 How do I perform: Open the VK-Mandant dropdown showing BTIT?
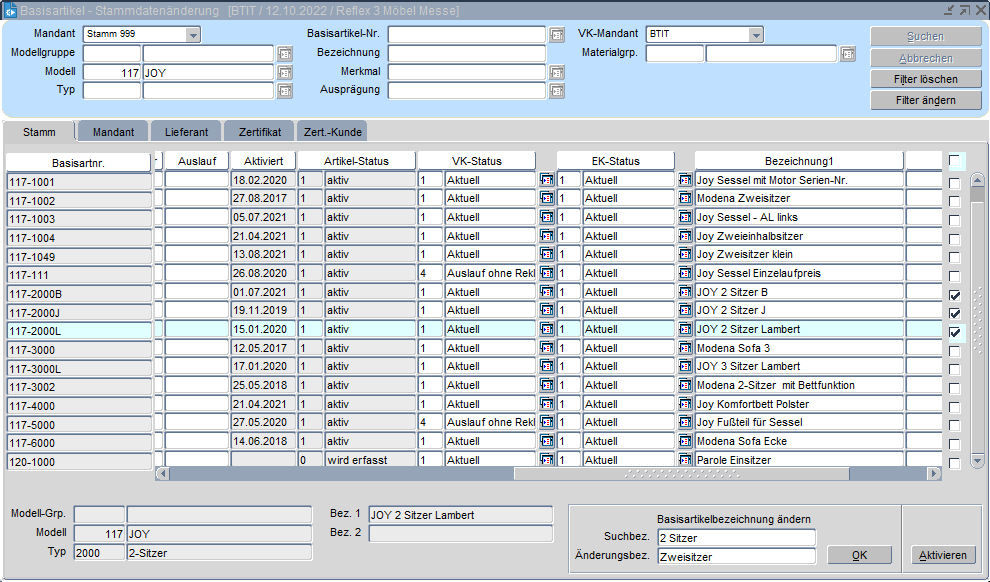point(756,35)
